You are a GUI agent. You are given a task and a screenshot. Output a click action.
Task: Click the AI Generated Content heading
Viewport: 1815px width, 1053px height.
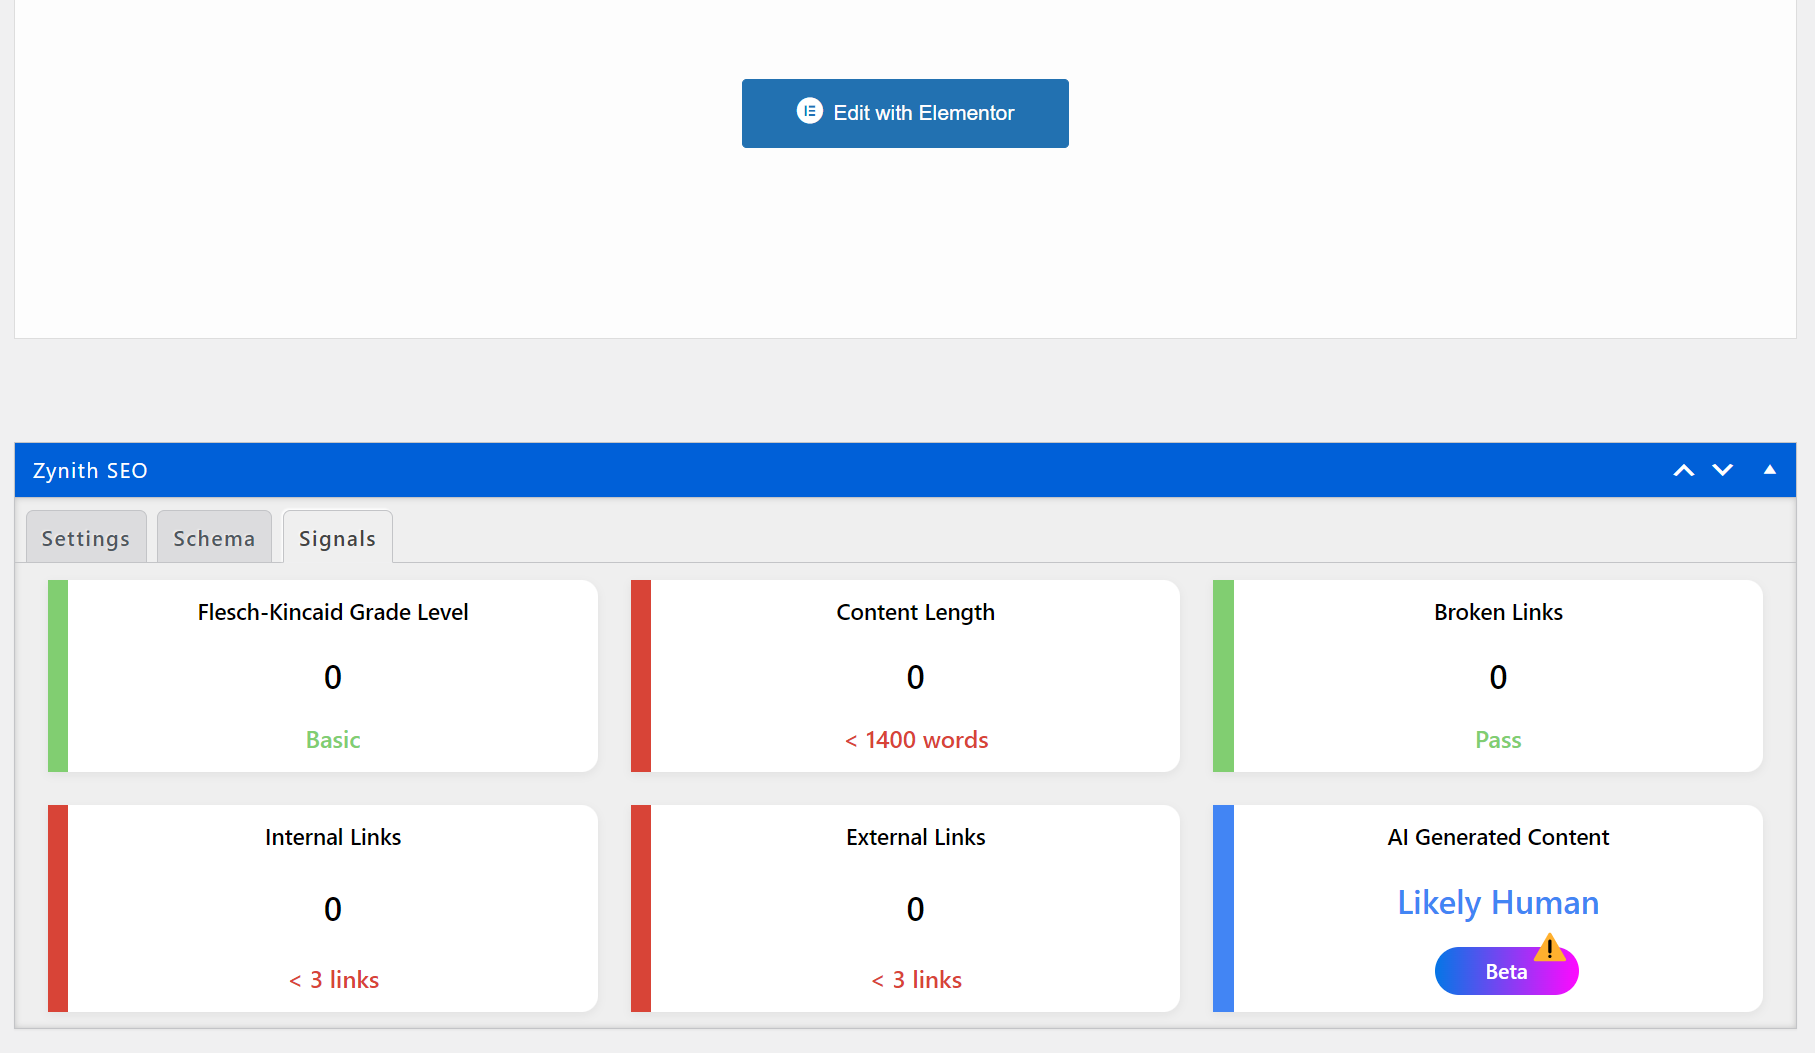coord(1498,837)
